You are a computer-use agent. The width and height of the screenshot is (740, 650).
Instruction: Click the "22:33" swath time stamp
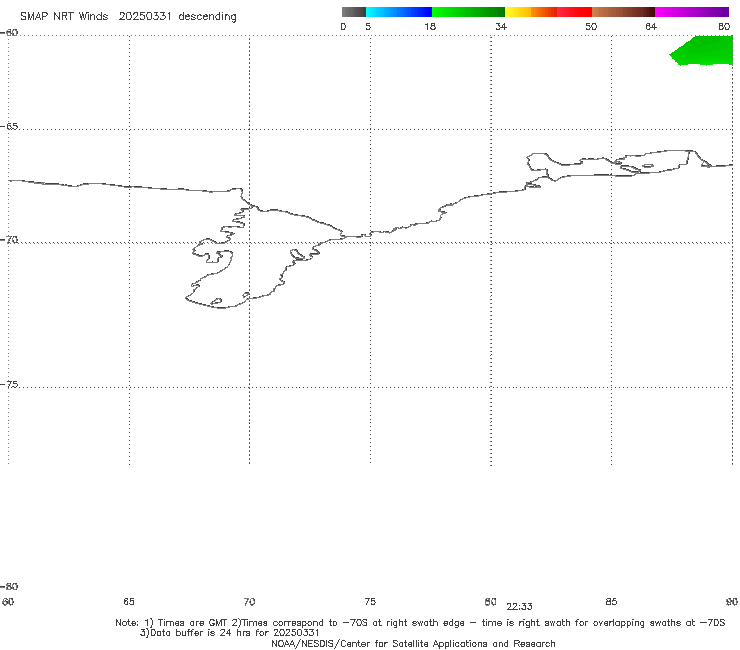tap(520, 607)
